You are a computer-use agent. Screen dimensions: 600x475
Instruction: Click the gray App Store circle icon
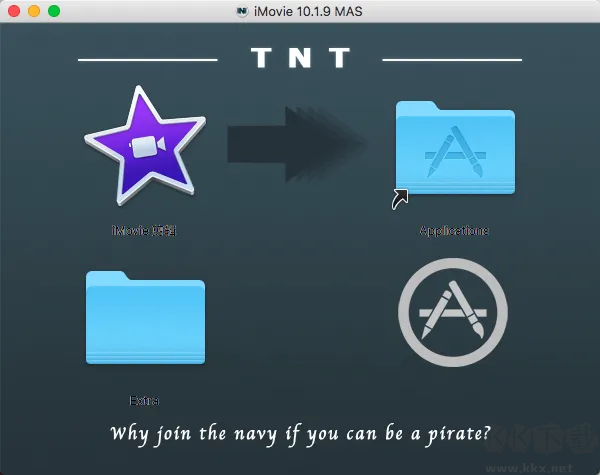click(x=453, y=312)
